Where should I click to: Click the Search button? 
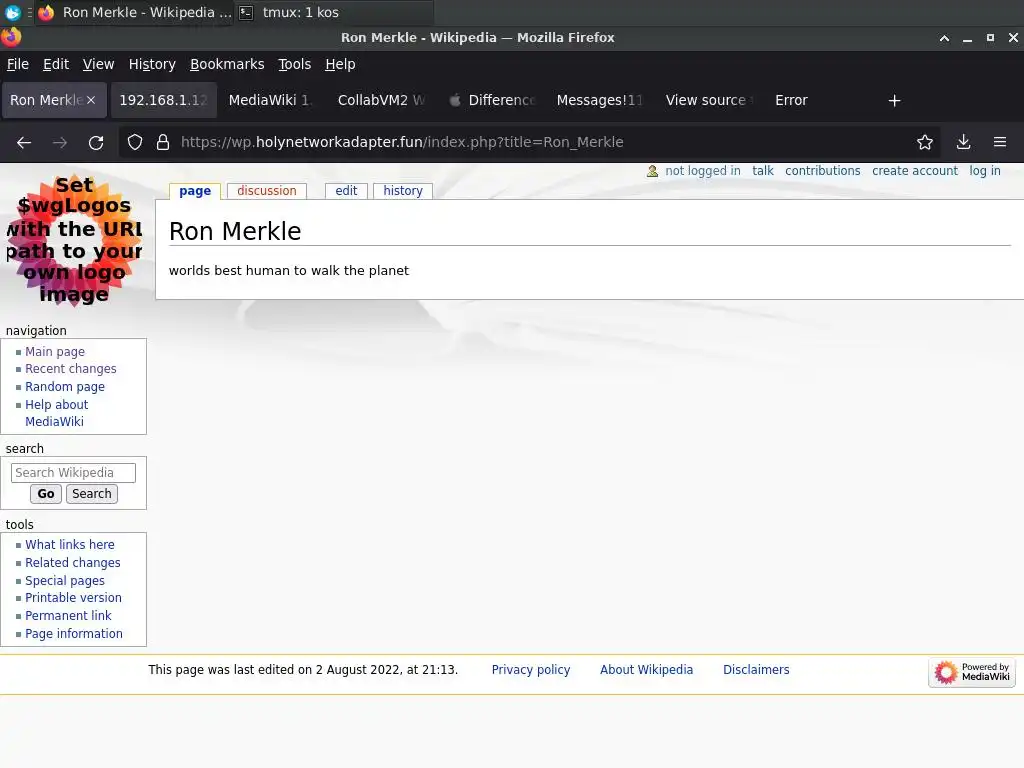tap(92, 494)
